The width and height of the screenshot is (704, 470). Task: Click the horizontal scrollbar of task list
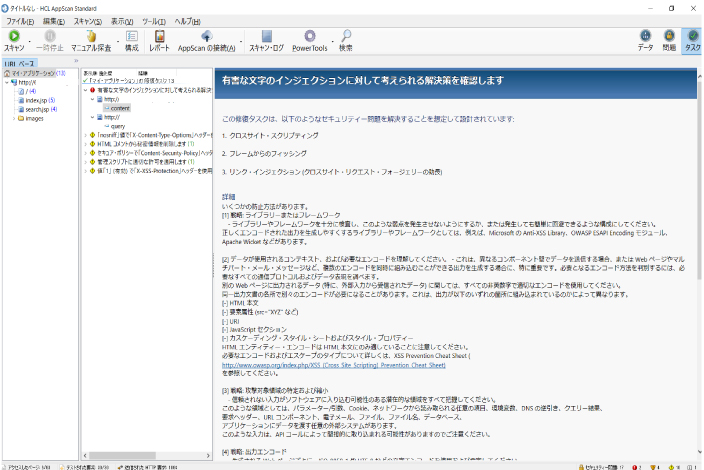point(122,456)
